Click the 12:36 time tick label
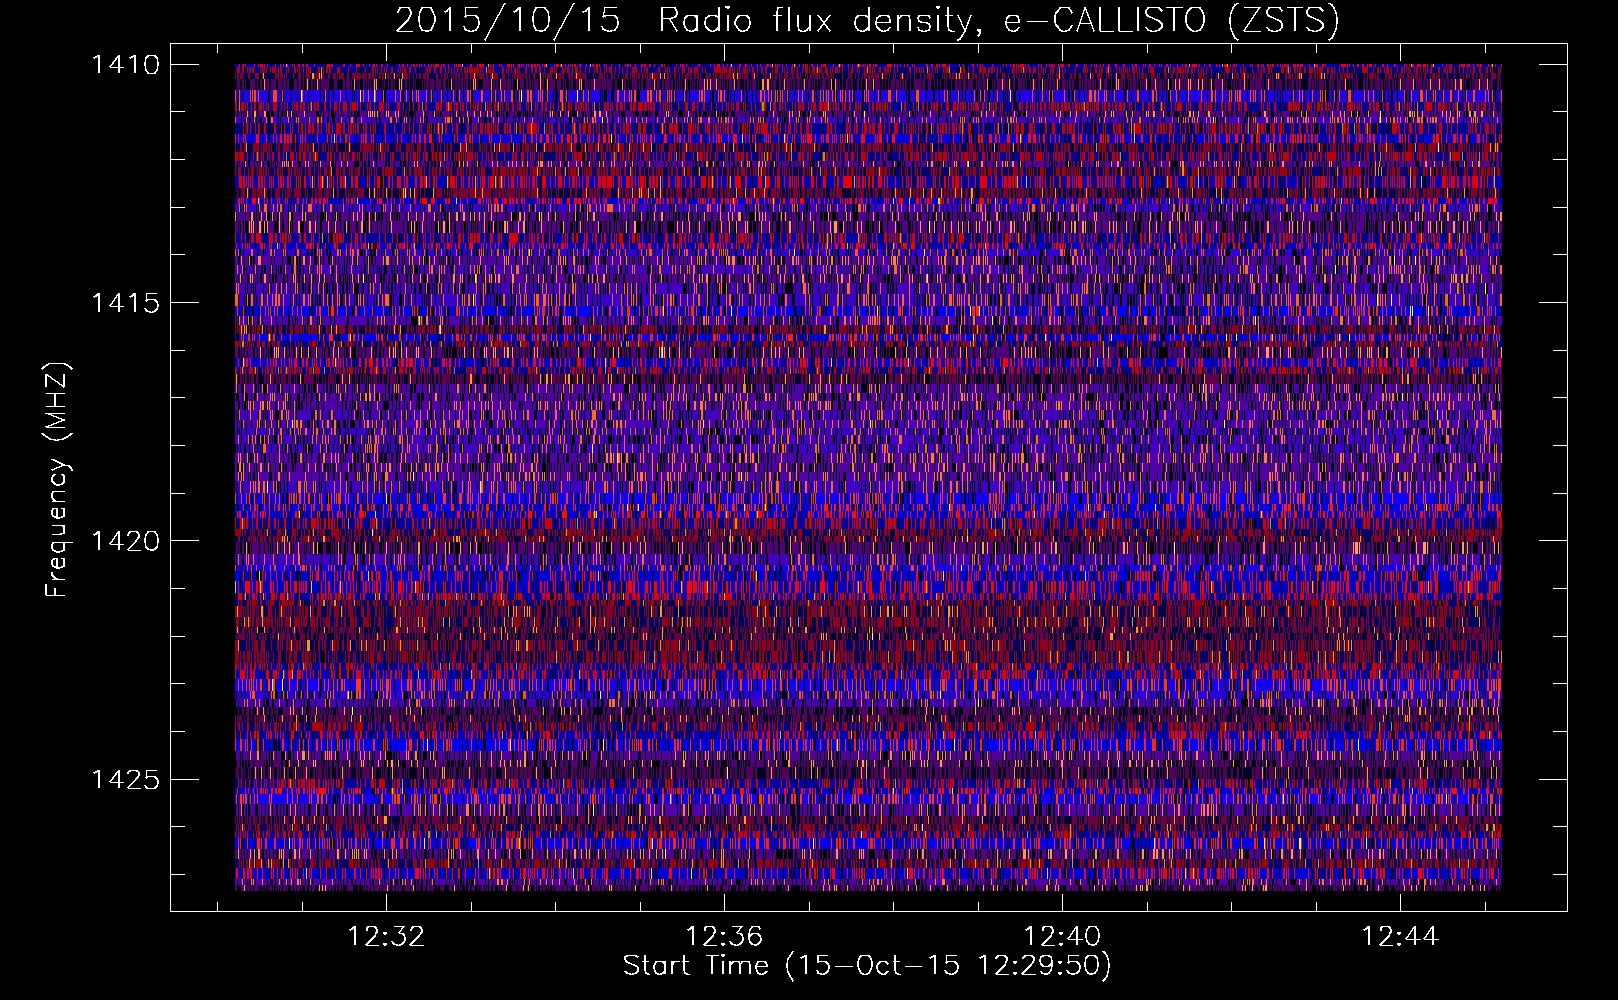 pyautogui.click(x=724, y=936)
